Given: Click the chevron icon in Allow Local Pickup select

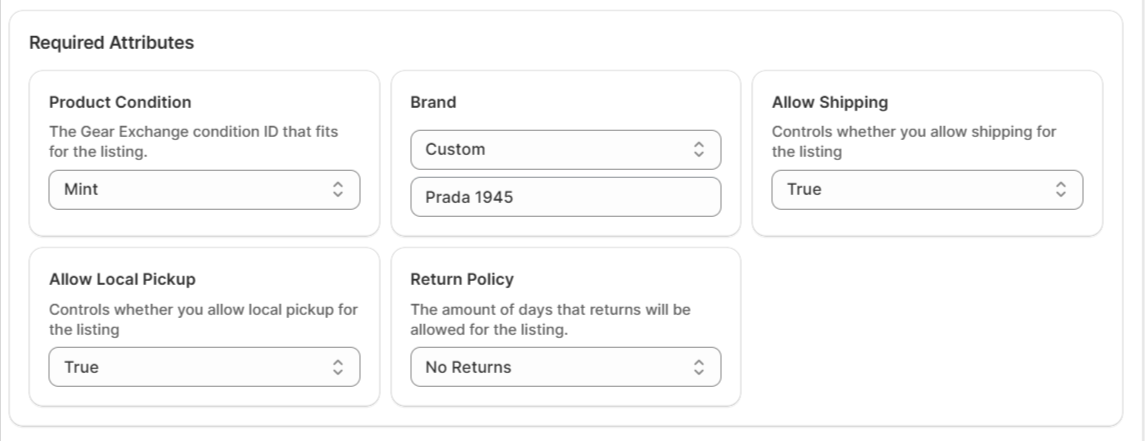Looking at the screenshot, I should coord(337,367).
